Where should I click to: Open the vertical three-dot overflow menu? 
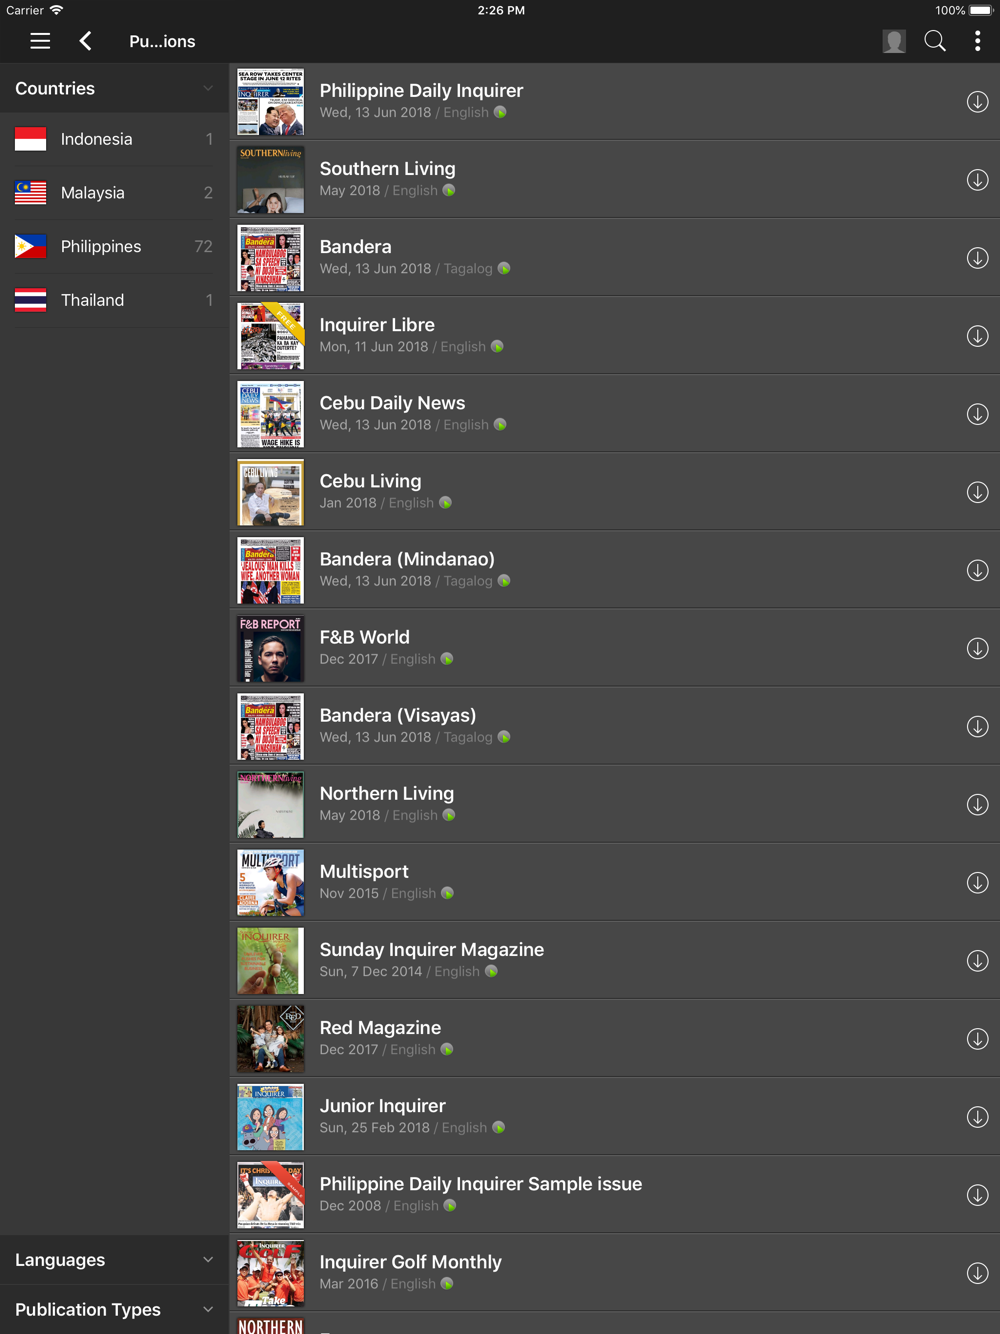(977, 41)
